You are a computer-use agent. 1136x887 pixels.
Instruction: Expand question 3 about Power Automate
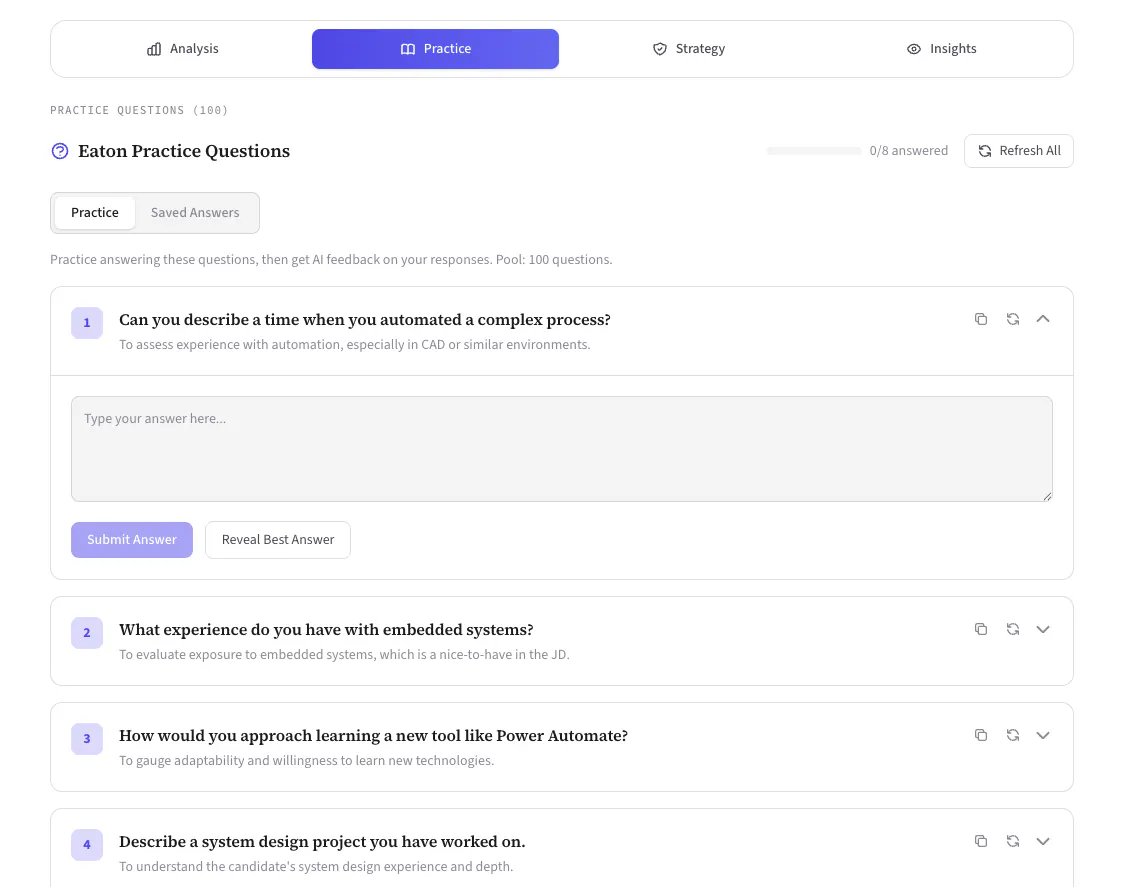(1043, 735)
